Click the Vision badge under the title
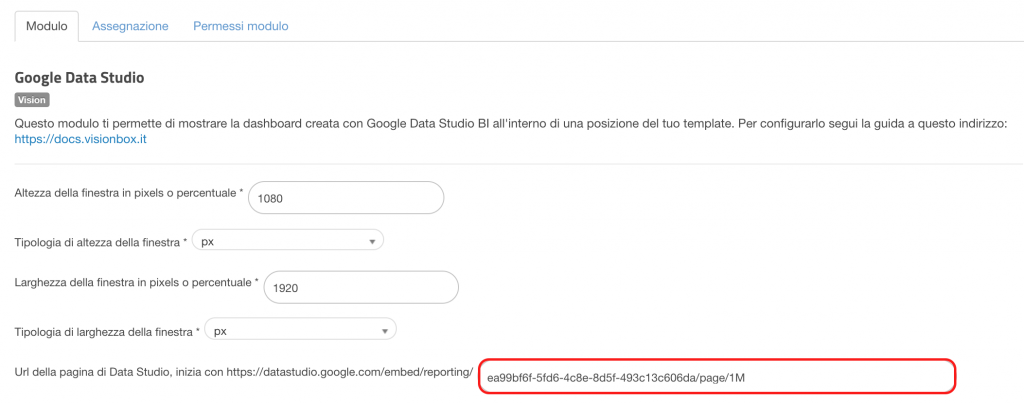This screenshot has height=404, width=1024. tap(32, 101)
